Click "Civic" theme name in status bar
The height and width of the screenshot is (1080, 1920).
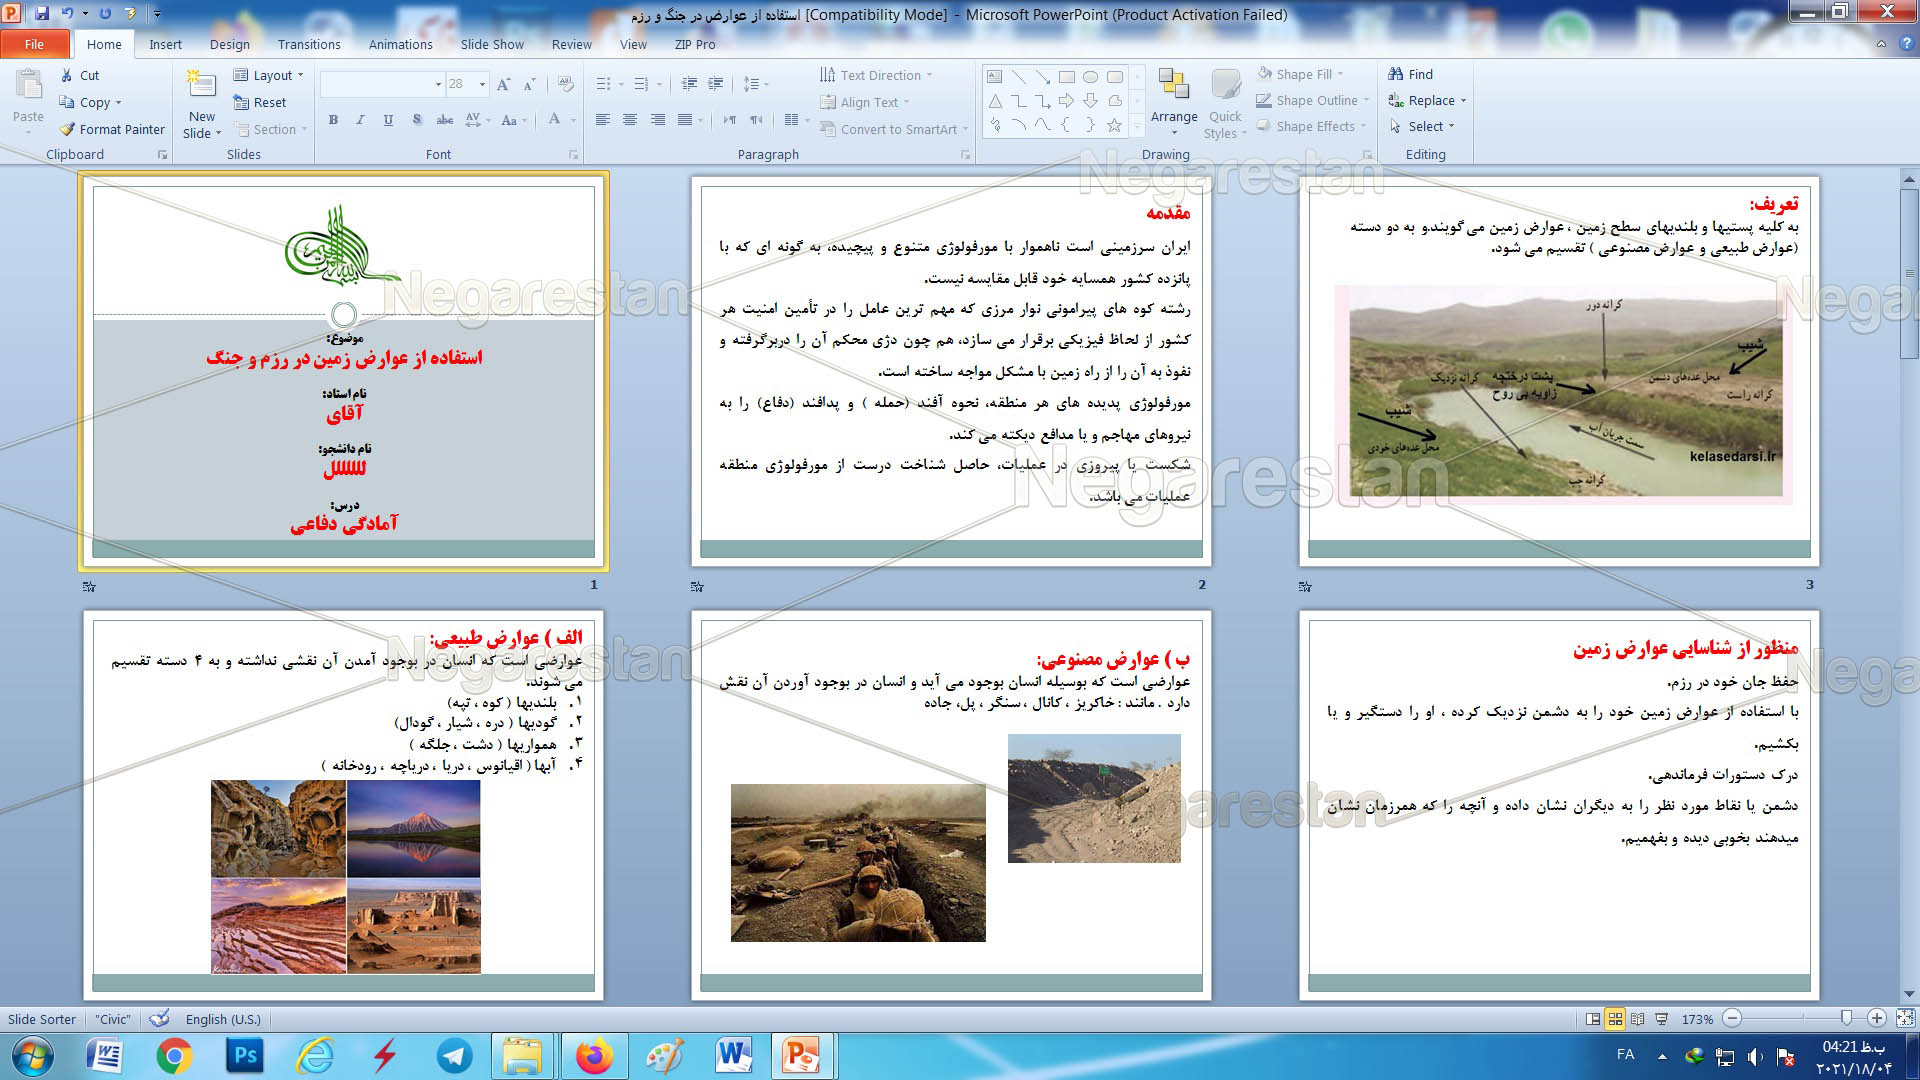pyautogui.click(x=113, y=1019)
